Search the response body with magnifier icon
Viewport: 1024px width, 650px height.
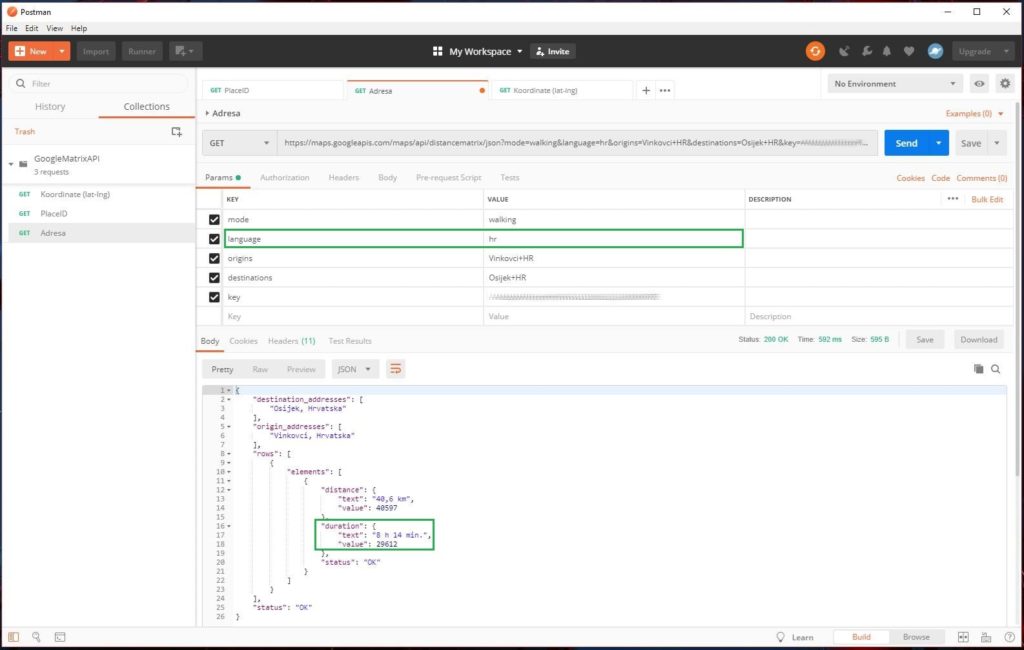tap(996, 369)
